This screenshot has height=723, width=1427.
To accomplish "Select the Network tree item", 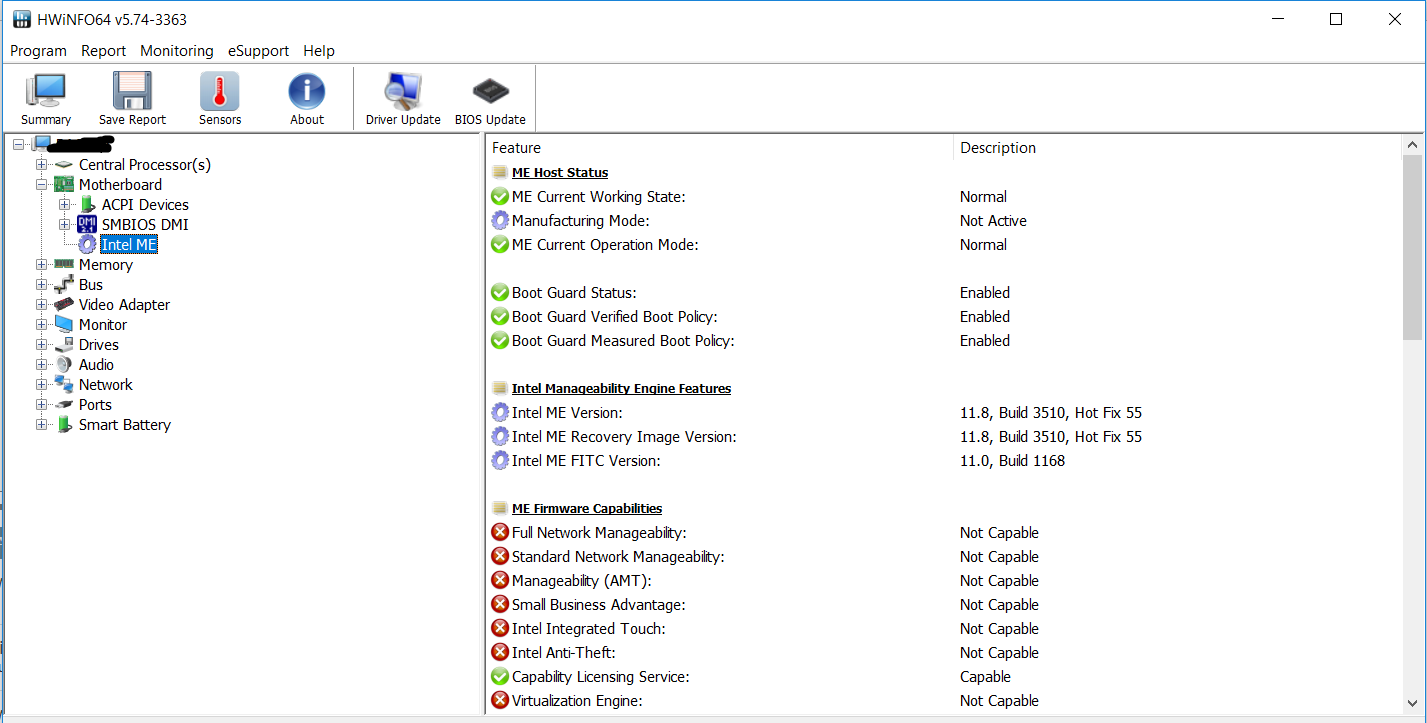I will [x=105, y=385].
